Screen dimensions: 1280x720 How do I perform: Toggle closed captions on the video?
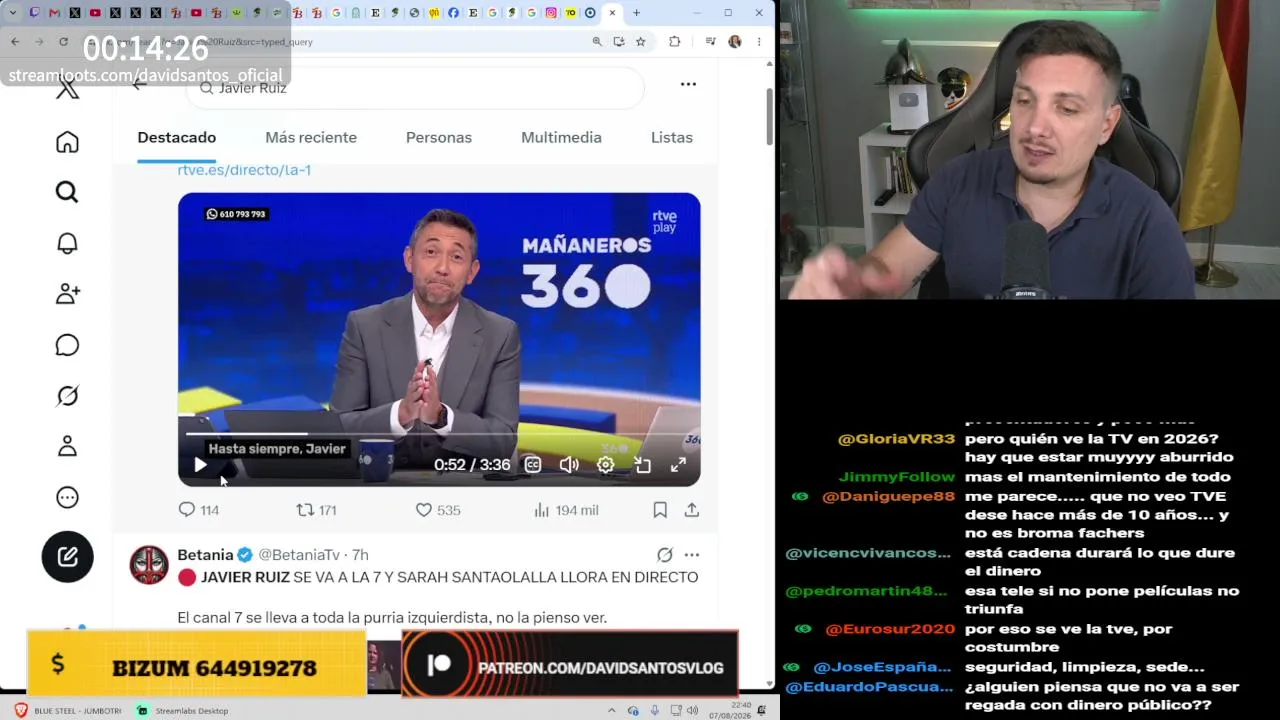point(533,465)
